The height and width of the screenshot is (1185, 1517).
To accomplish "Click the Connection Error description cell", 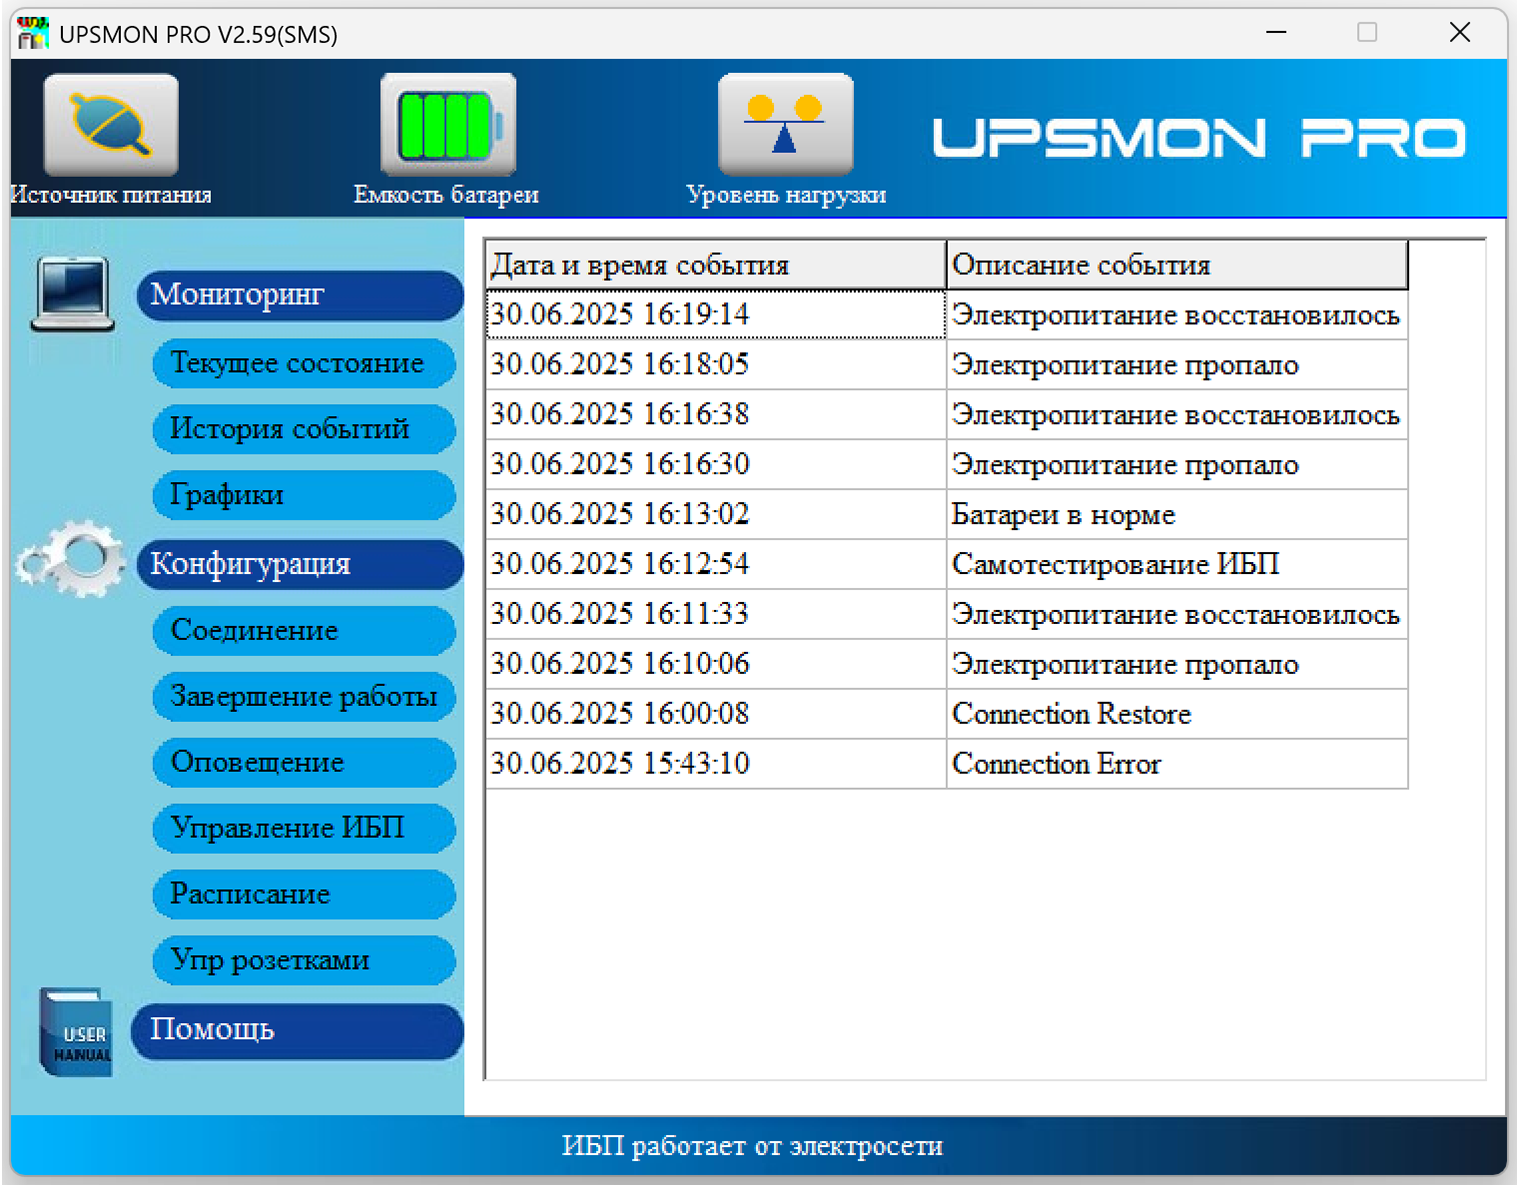I will tap(1177, 765).
